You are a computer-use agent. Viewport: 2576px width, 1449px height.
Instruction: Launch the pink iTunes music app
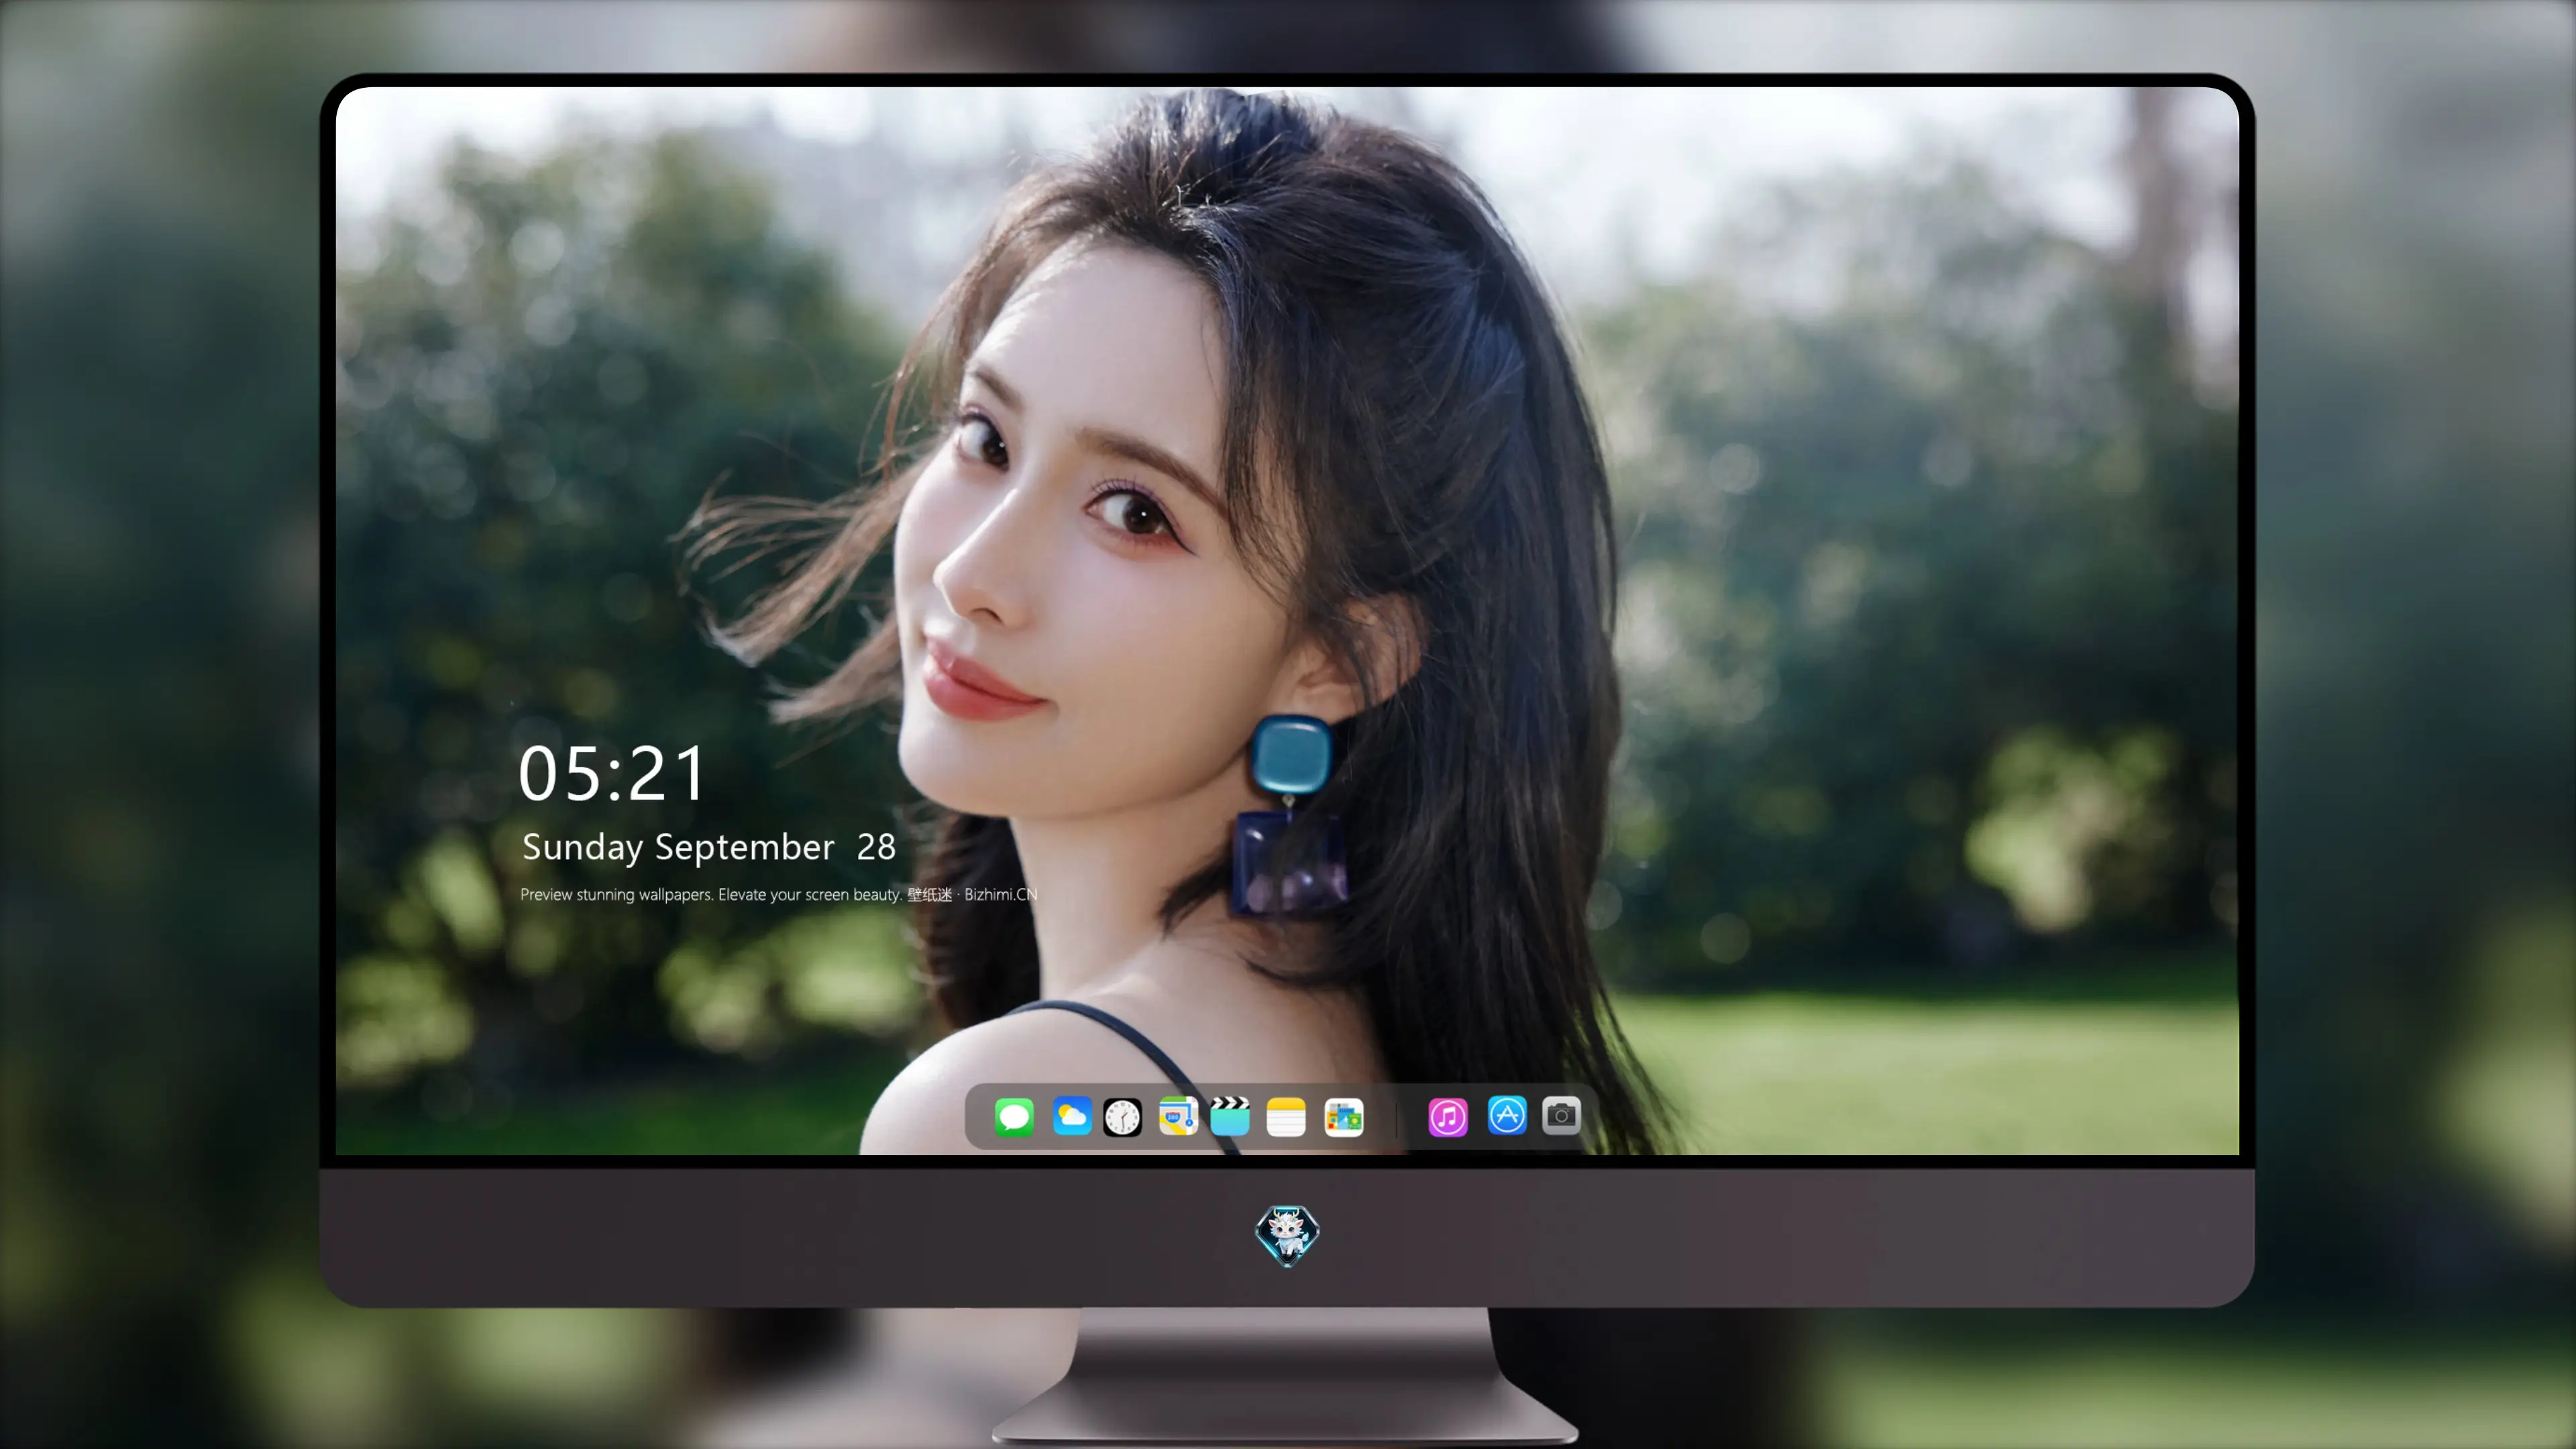[1447, 1116]
